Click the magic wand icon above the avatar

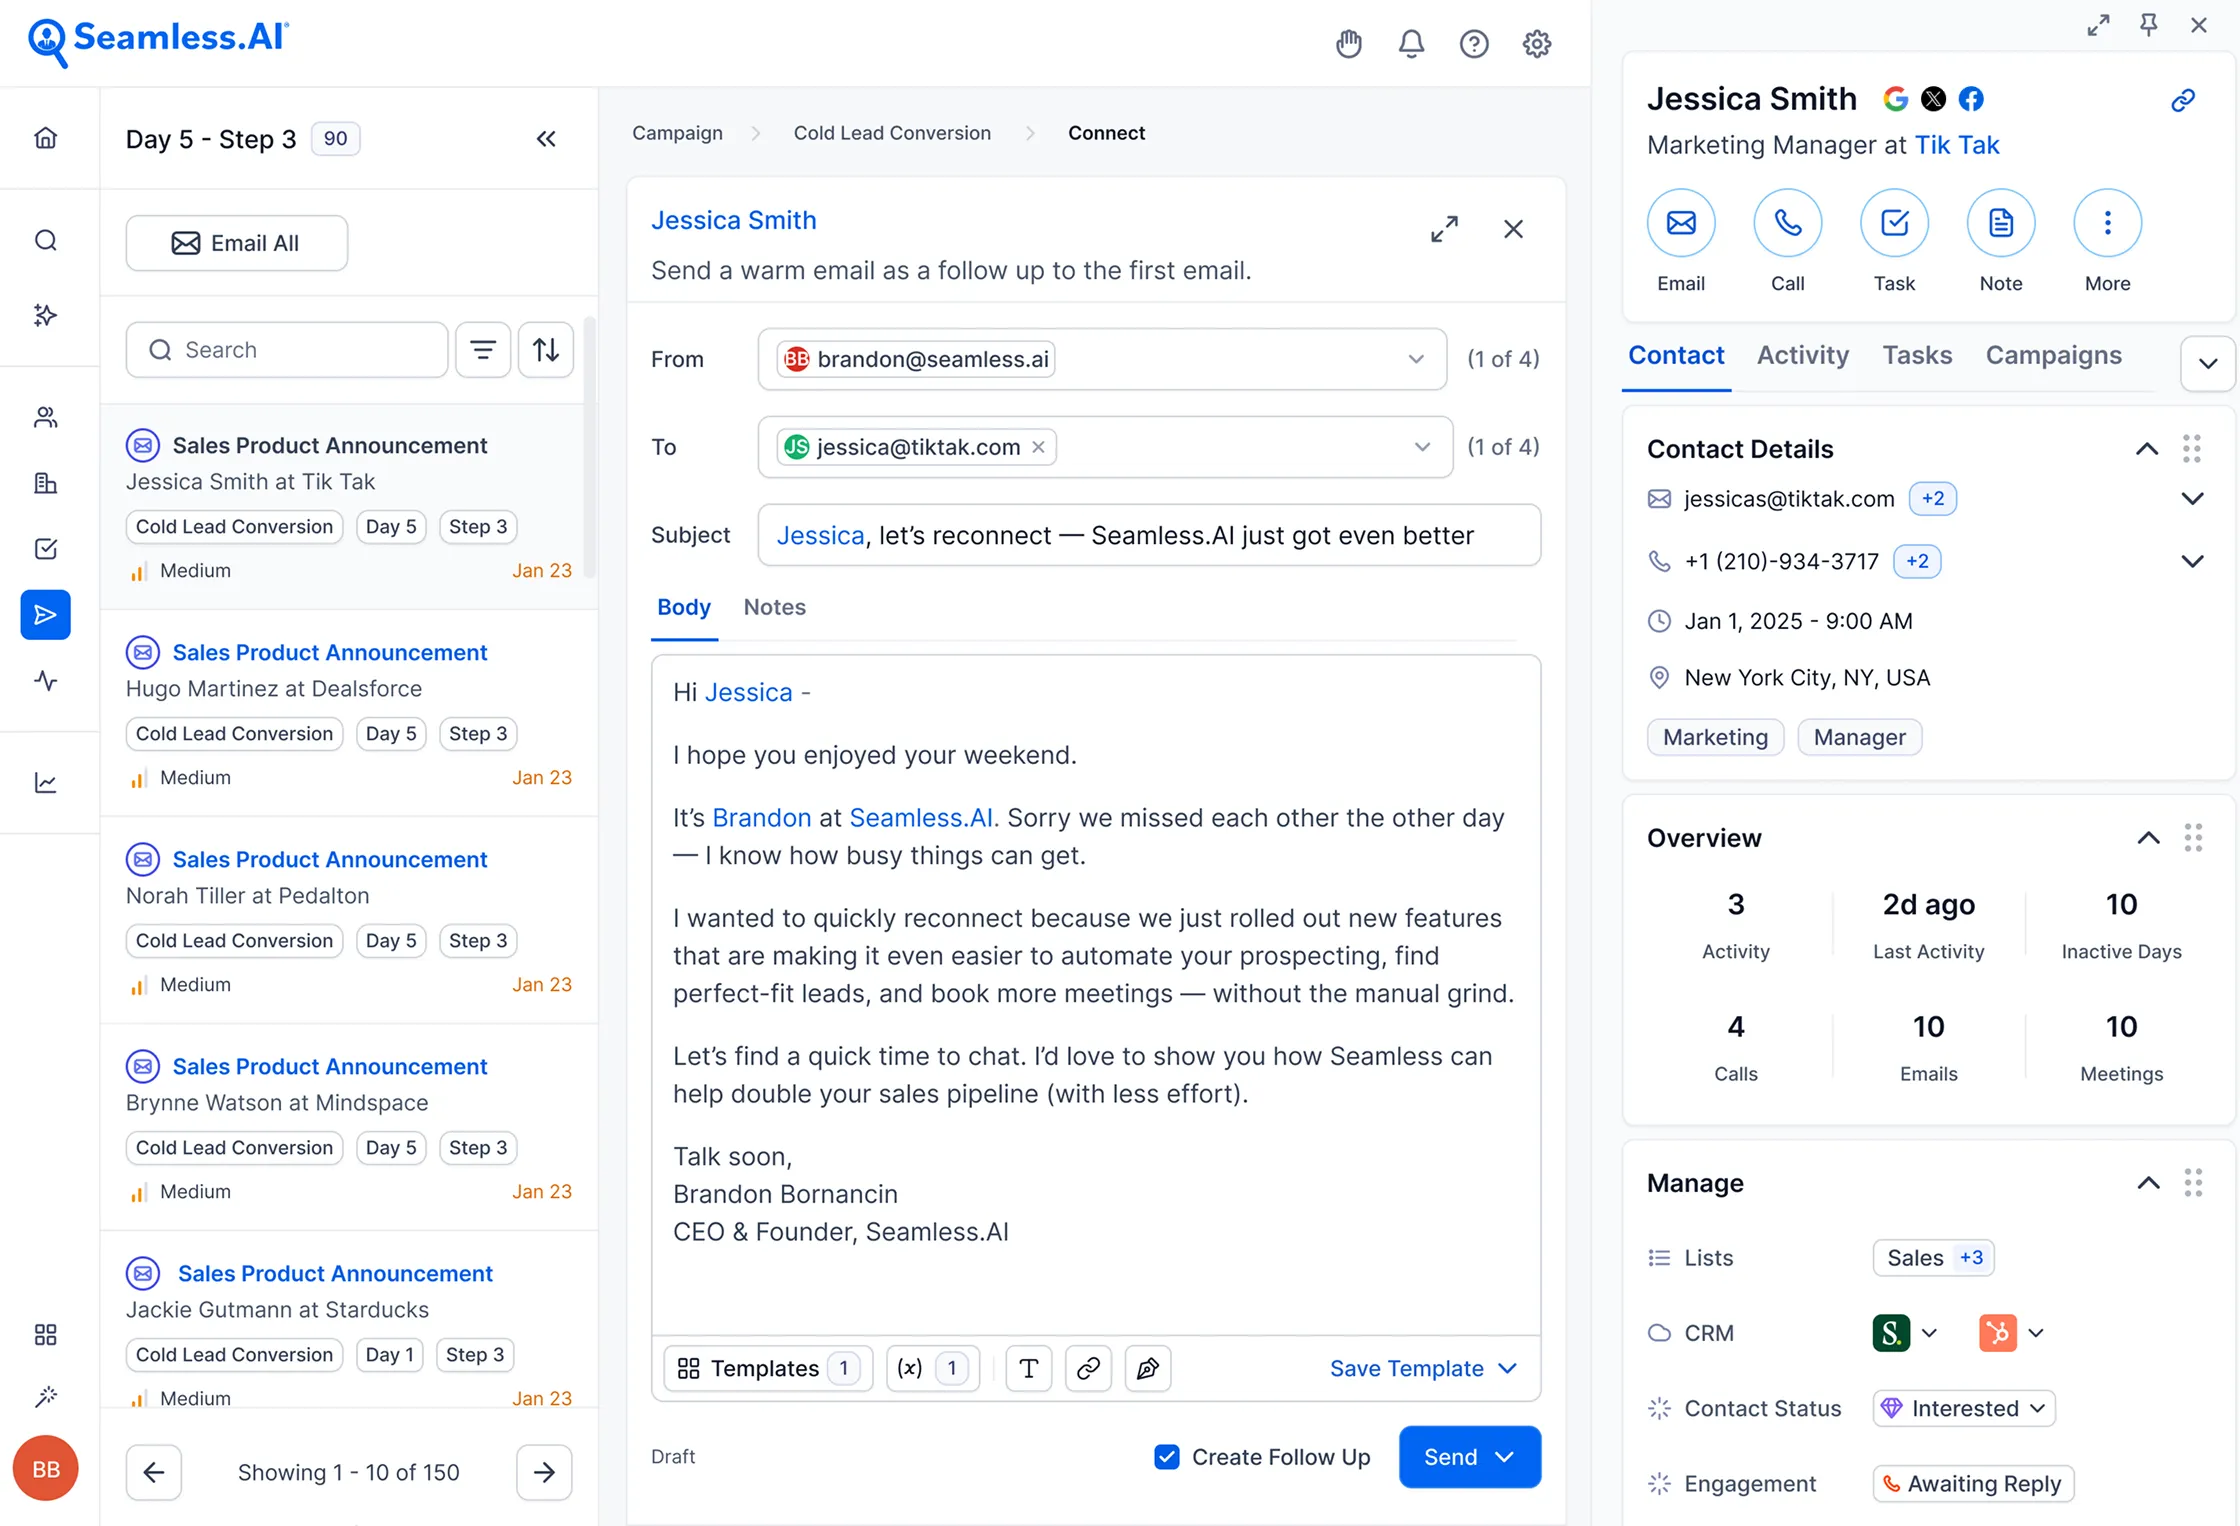pos(46,1397)
